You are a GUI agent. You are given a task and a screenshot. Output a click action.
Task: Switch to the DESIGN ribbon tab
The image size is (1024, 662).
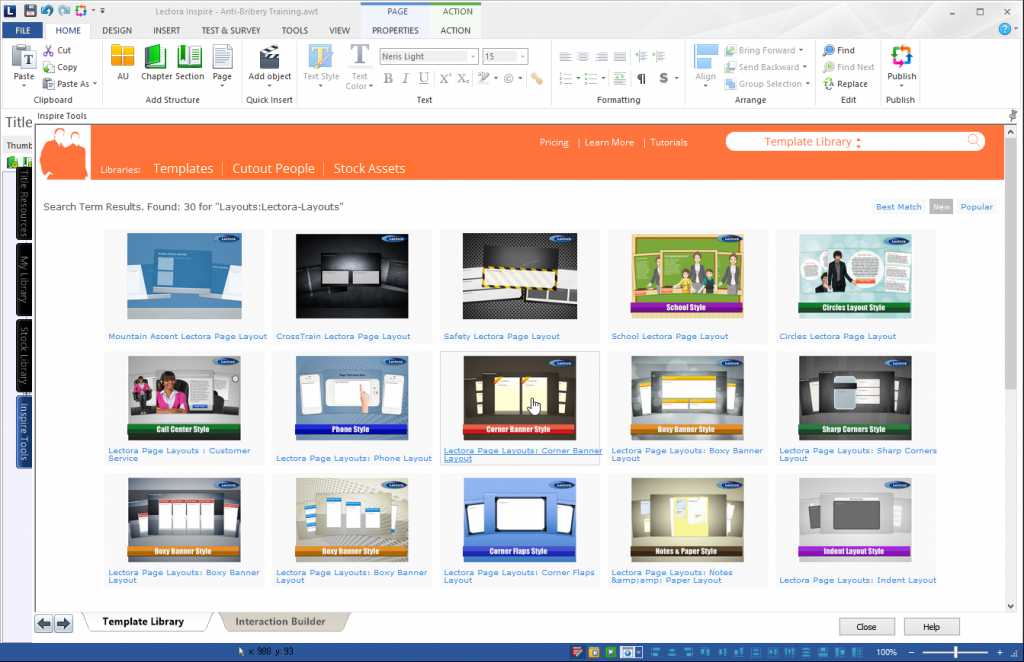coord(117,30)
